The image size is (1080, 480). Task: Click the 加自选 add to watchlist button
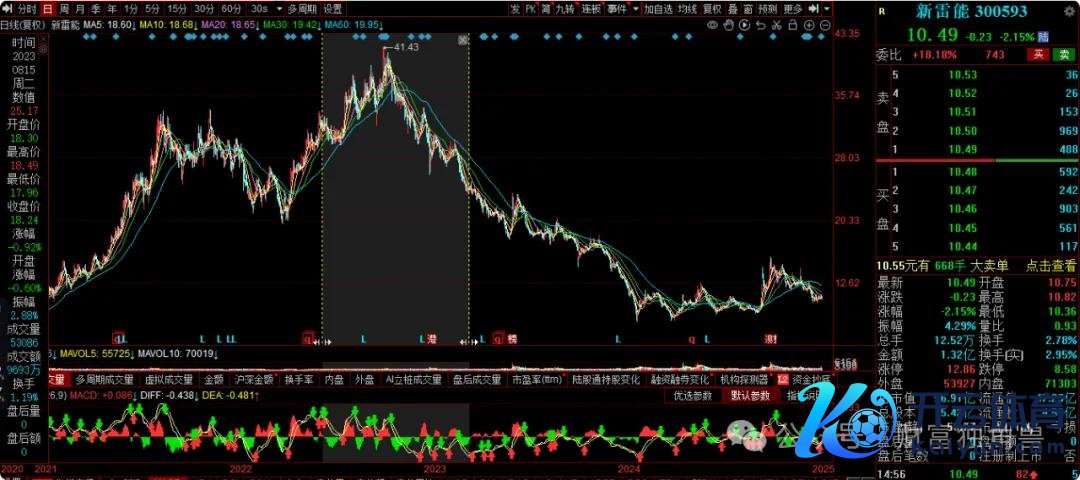point(658,8)
